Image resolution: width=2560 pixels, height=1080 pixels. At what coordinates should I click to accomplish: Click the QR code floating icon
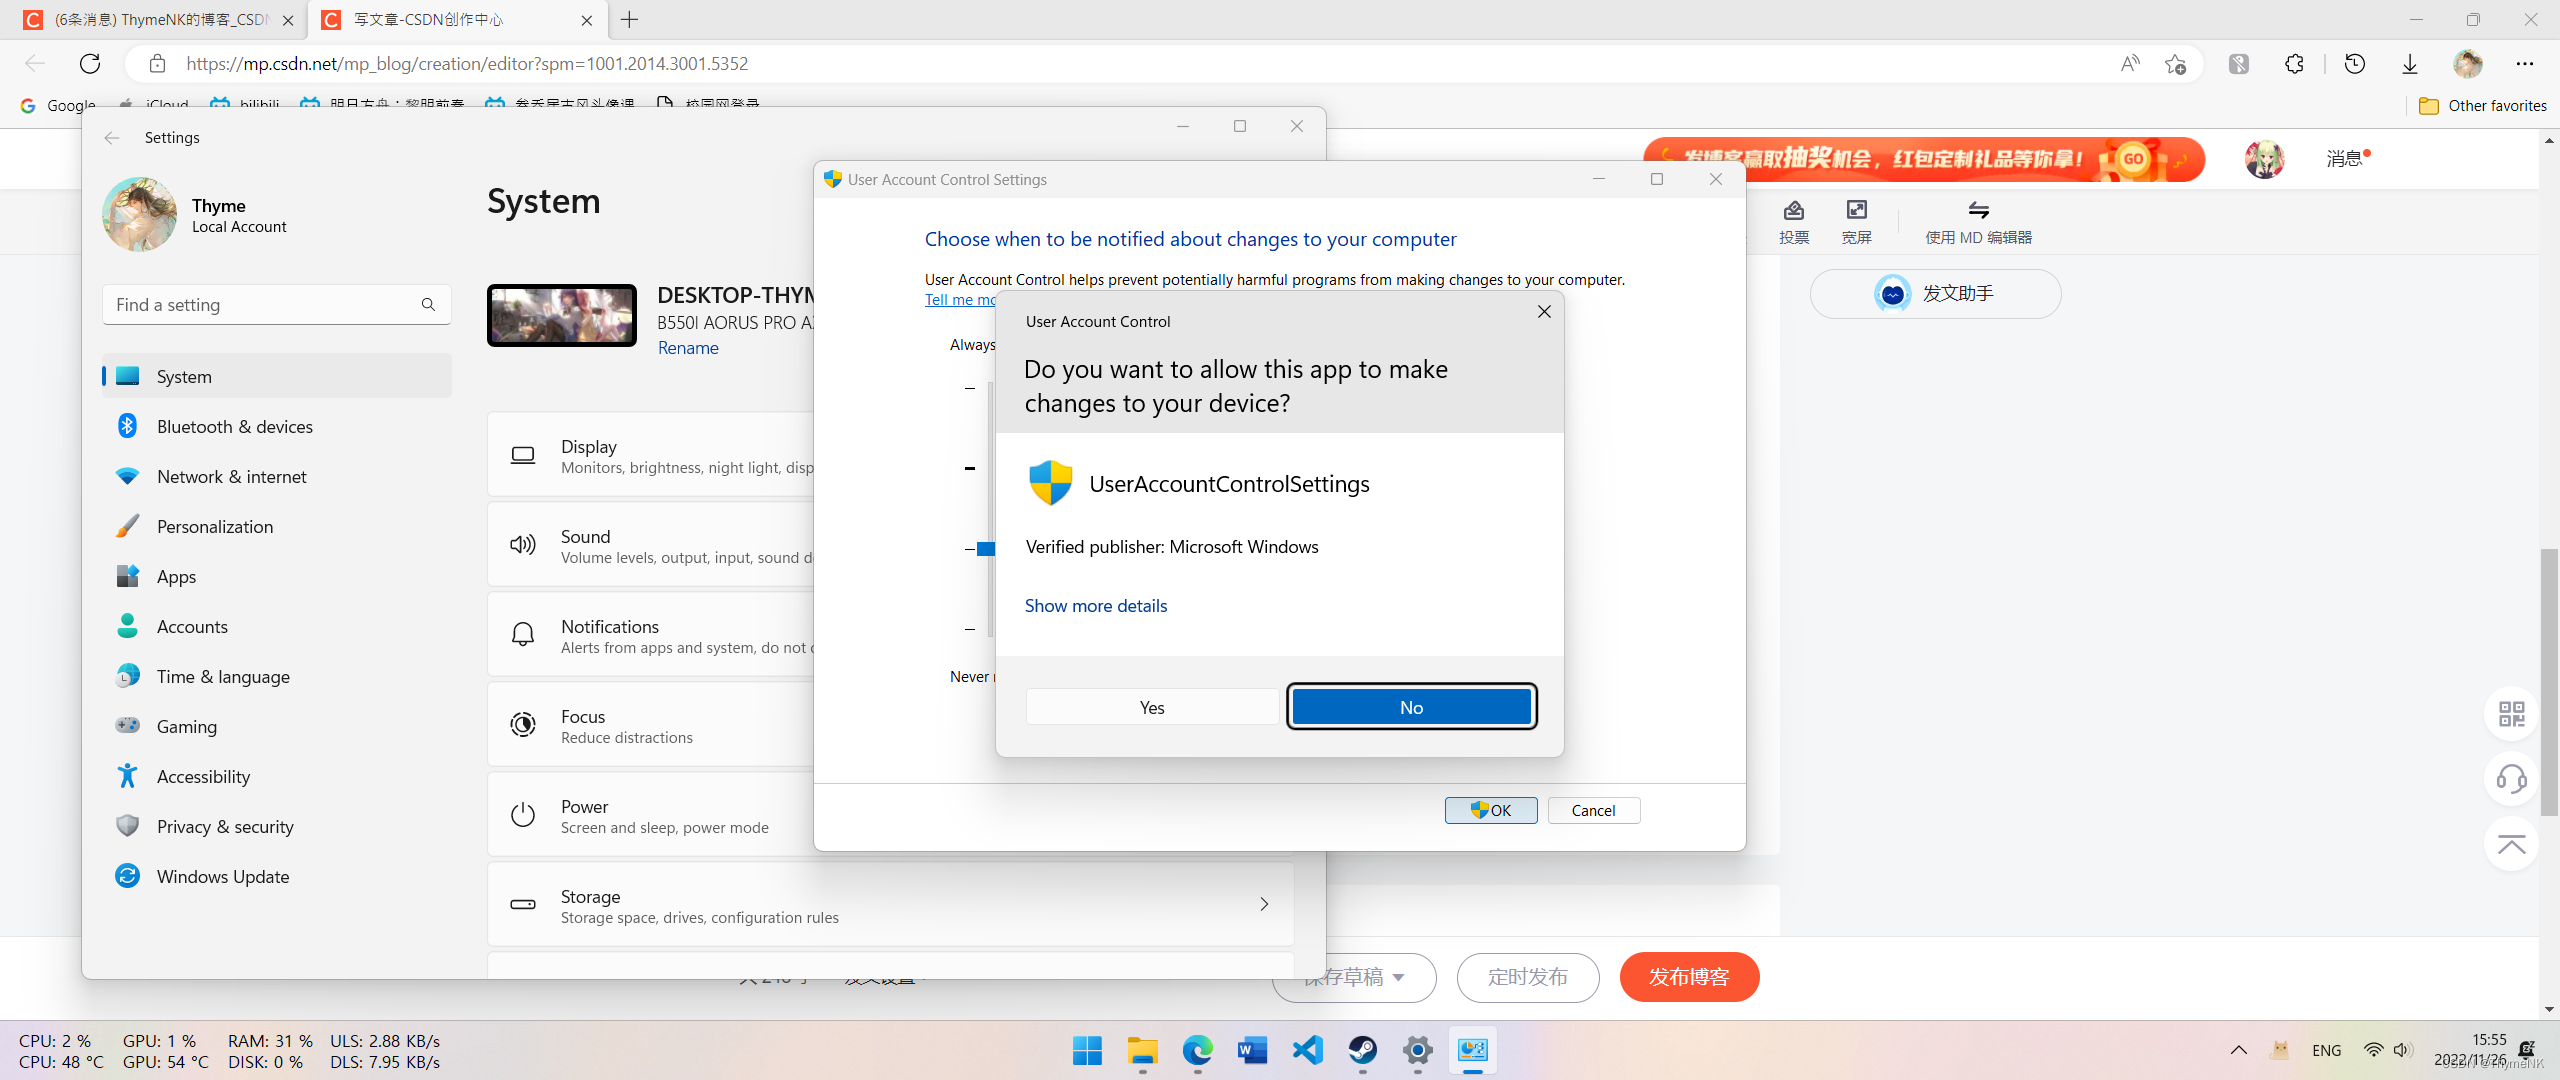(2511, 714)
